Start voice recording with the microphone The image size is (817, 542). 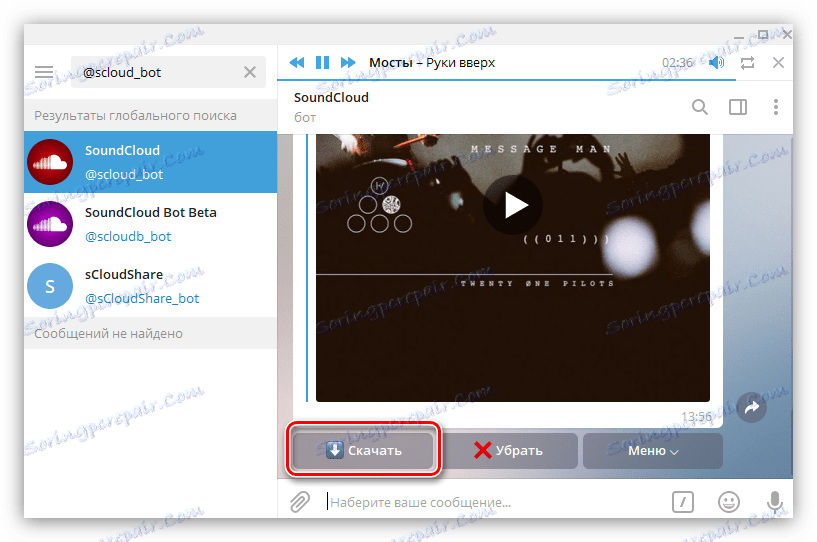coord(775,502)
